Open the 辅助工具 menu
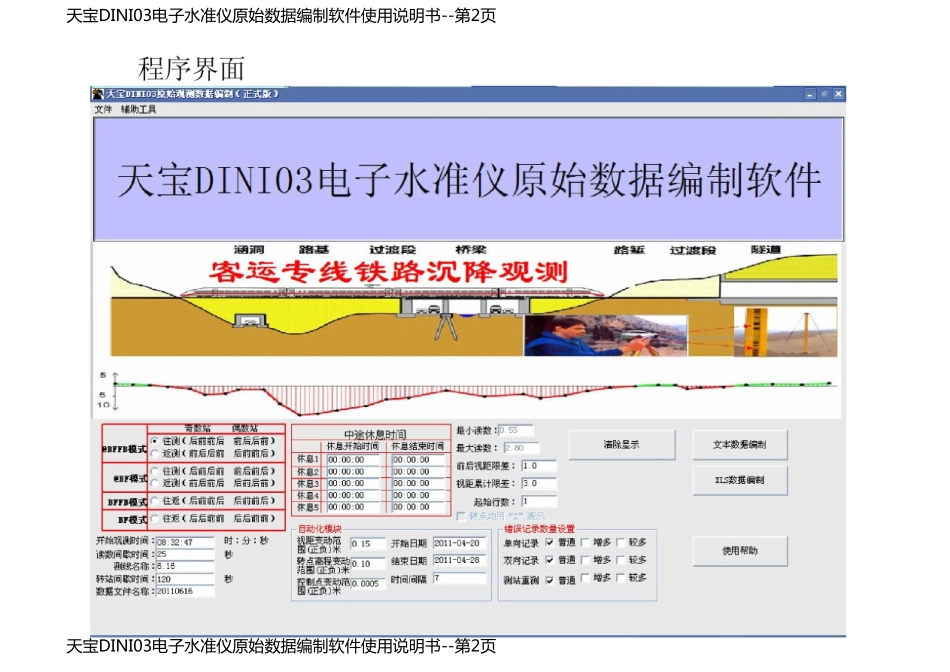This screenshot has height=672, width=950. pyautogui.click(x=138, y=109)
